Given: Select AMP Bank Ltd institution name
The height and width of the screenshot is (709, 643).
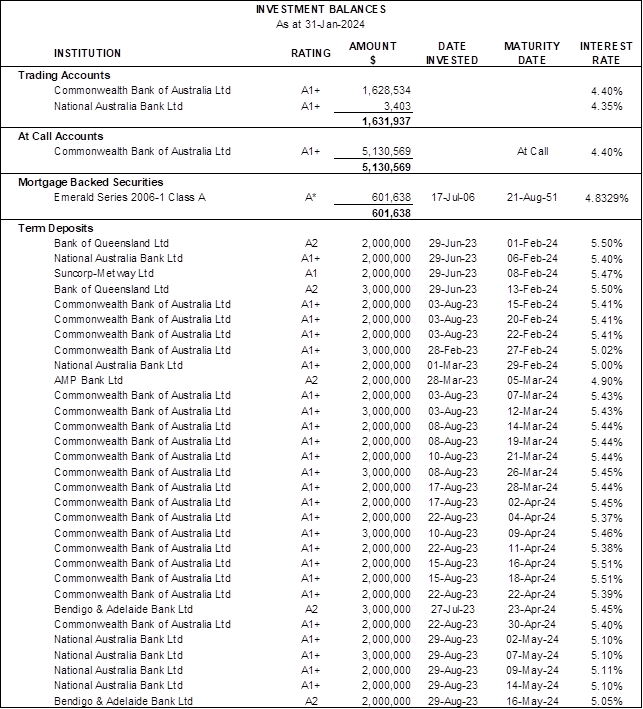Looking at the screenshot, I should tap(88, 380).
